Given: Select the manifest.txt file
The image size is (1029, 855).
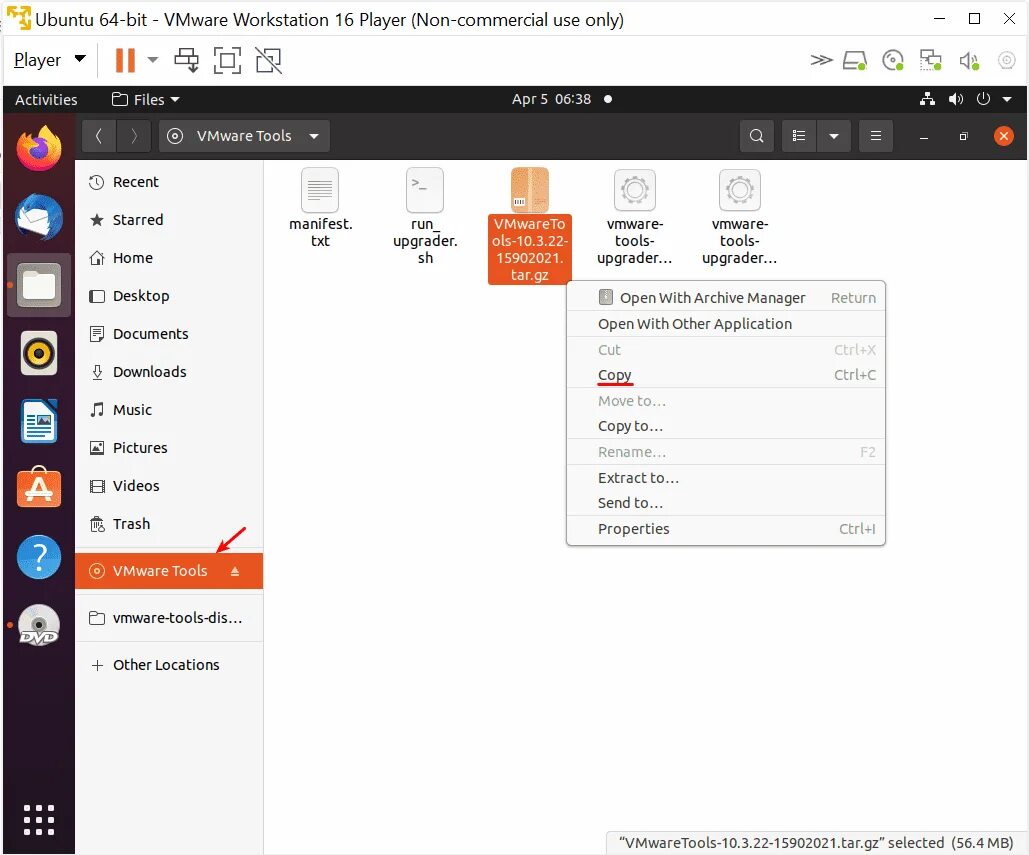Looking at the screenshot, I should [320, 208].
